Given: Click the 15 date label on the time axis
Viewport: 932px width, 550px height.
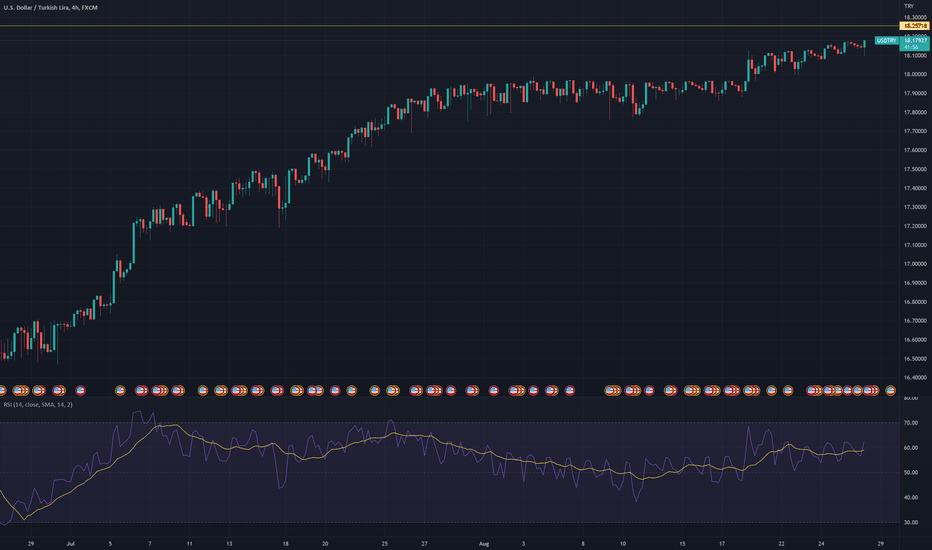Looking at the screenshot, I should pyautogui.click(x=682, y=544).
